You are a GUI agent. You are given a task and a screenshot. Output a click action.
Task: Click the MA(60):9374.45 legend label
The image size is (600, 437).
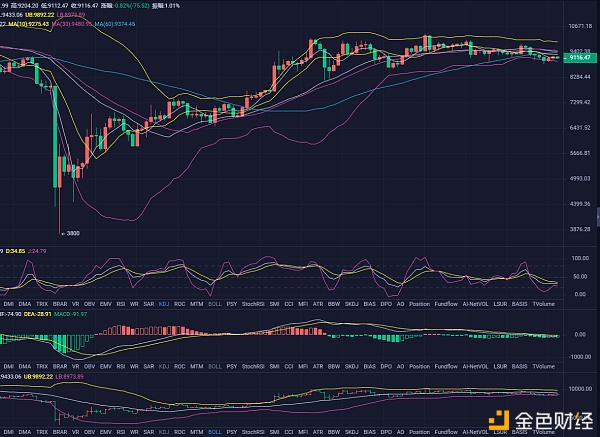pyautogui.click(x=115, y=24)
